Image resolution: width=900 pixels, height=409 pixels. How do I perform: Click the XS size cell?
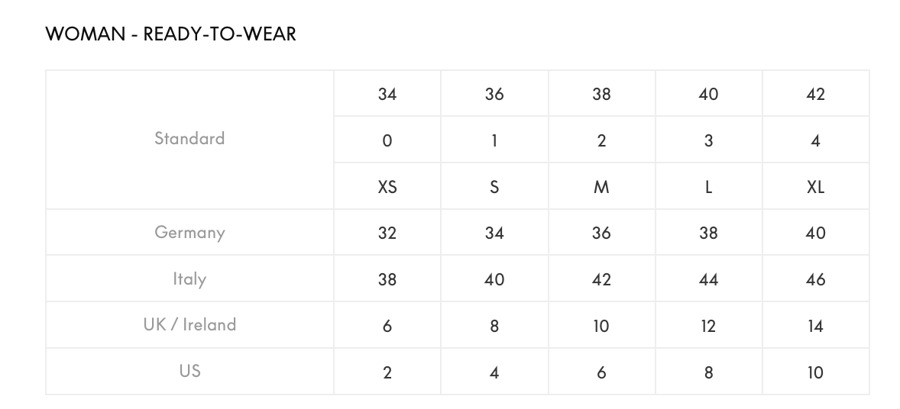tap(387, 187)
